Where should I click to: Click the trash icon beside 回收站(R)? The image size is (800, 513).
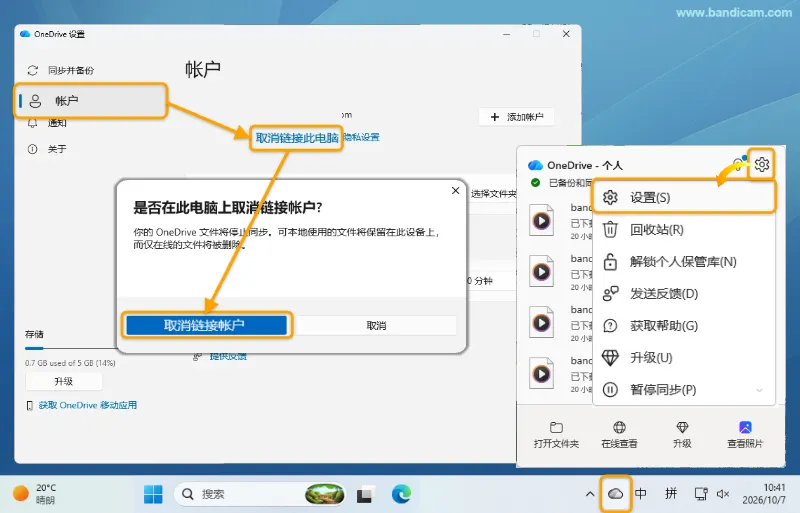(x=610, y=230)
